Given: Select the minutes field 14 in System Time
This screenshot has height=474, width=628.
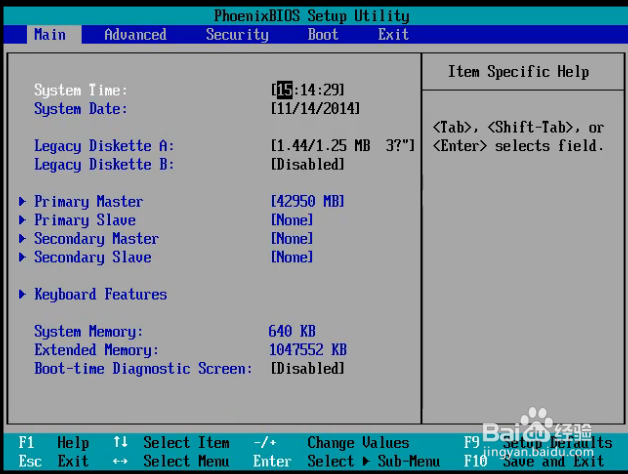Looking at the screenshot, I should tap(308, 90).
